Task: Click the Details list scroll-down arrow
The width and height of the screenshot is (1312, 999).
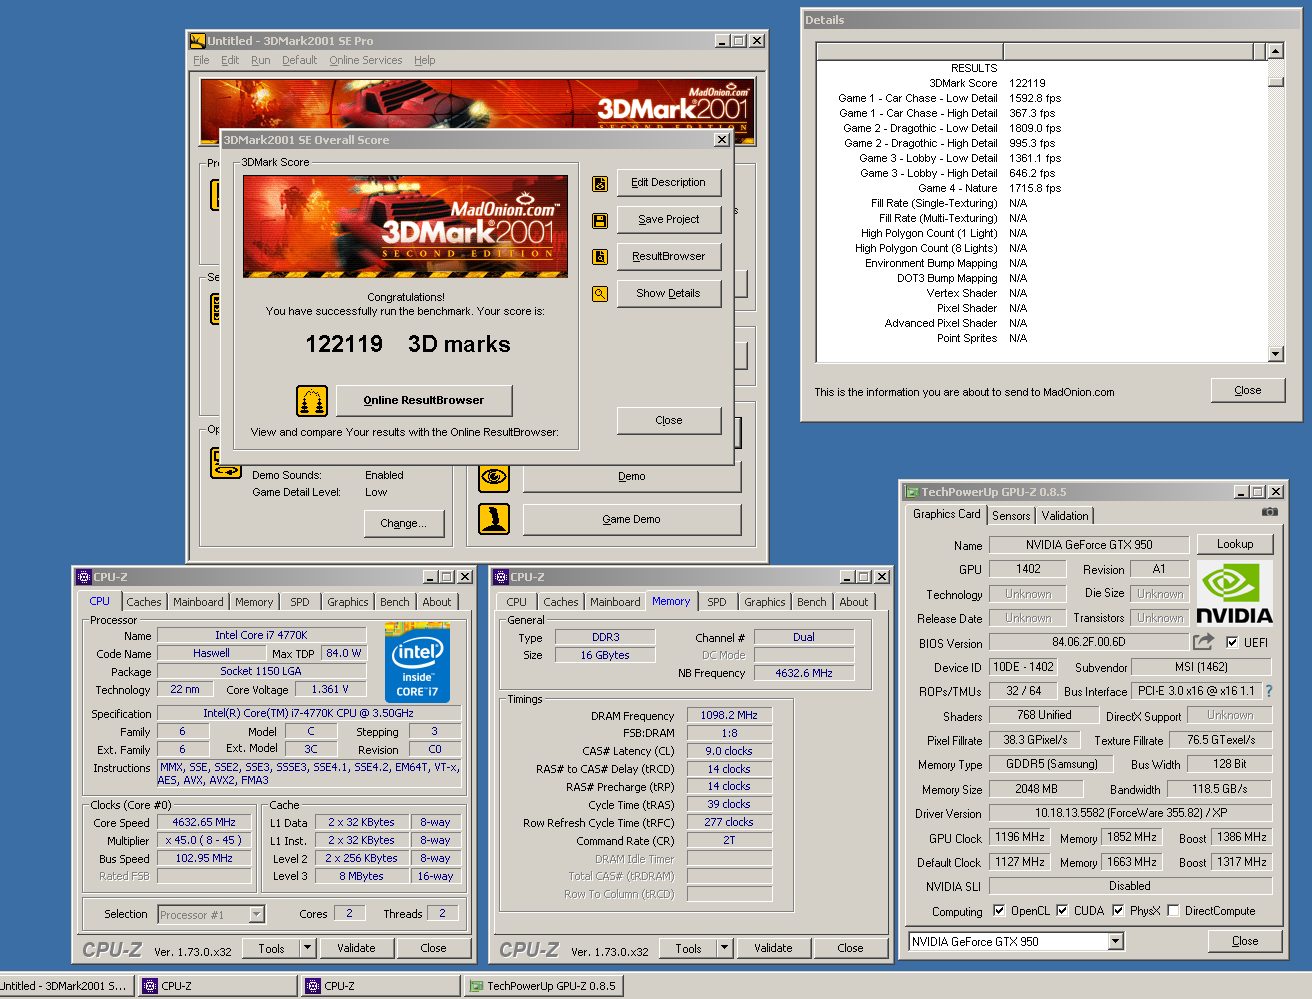Action: 1275,353
